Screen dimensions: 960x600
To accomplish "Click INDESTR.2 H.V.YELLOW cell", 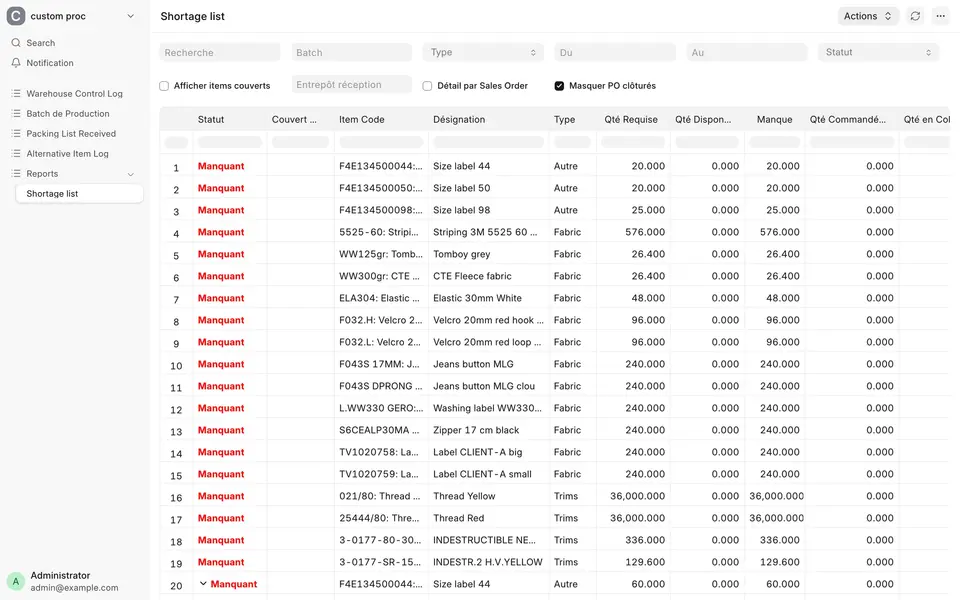I will pyautogui.click(x=488, y=563).
